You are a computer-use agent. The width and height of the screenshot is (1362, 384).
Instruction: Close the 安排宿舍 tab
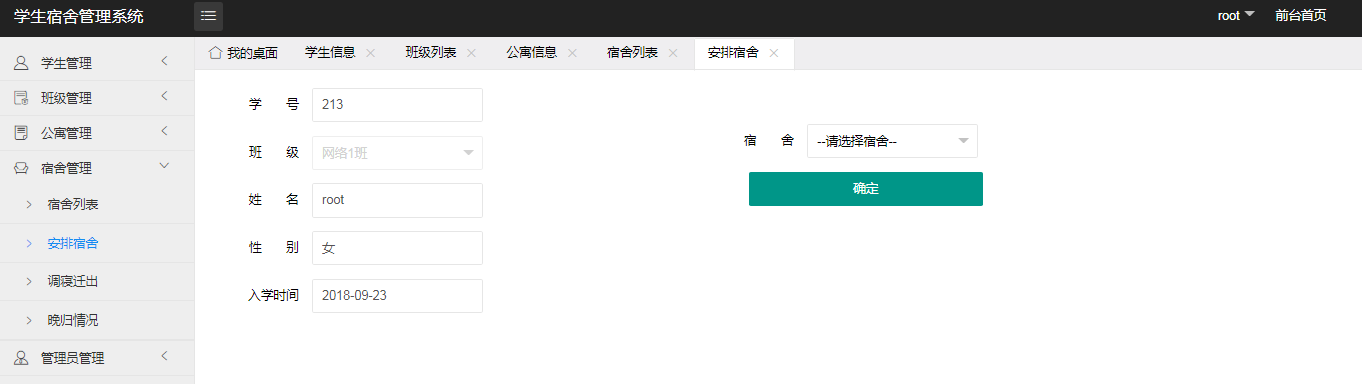(774, 53)
